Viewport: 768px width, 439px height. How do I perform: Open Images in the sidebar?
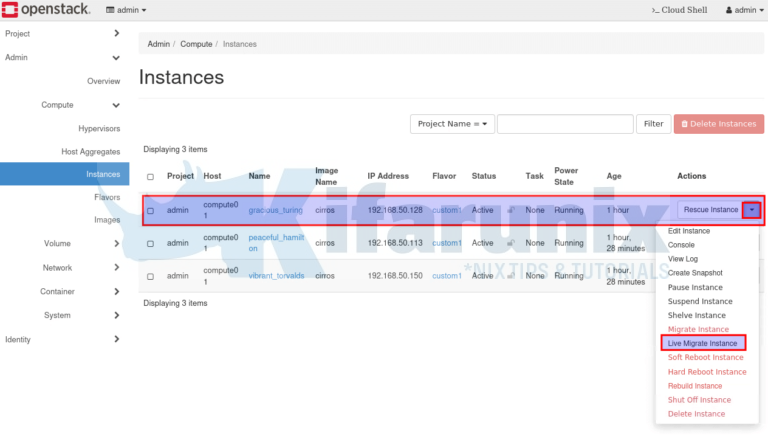pos(107,220)
